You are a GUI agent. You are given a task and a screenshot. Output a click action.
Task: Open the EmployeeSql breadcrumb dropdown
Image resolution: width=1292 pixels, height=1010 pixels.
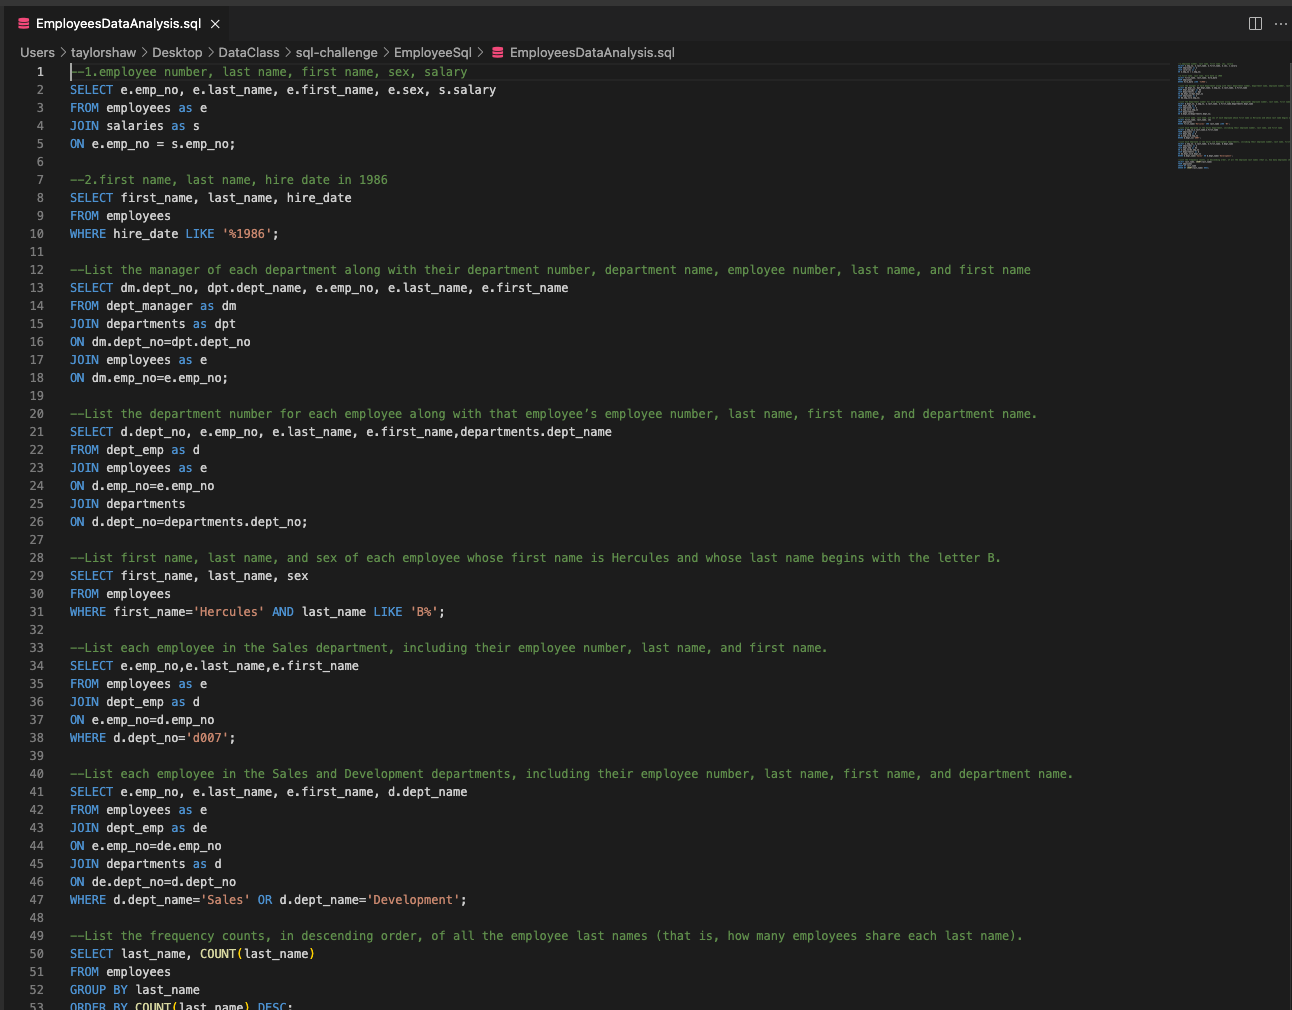433,52
